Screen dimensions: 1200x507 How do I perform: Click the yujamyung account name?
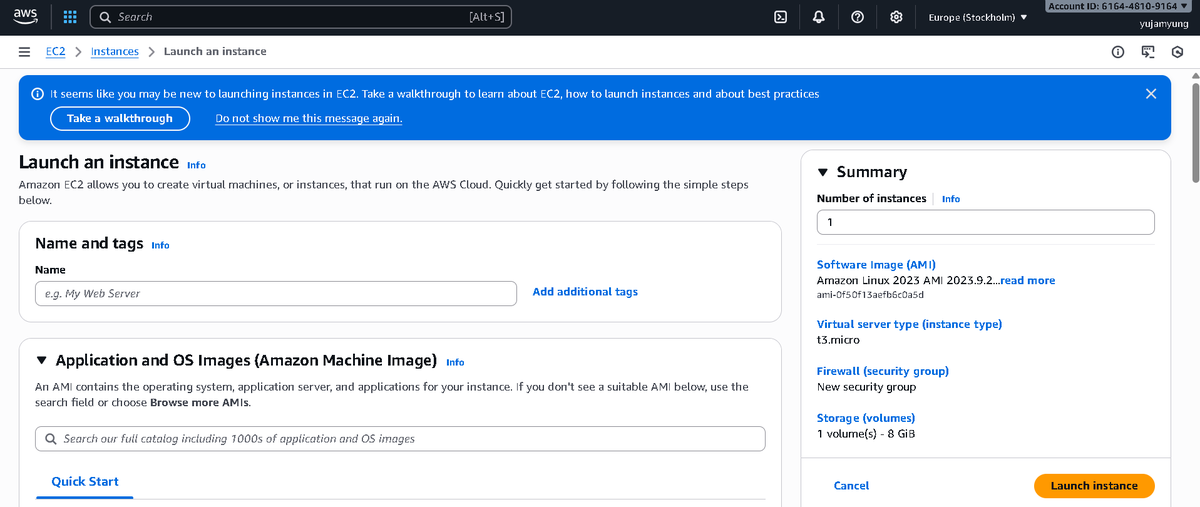click(x=1164, y=23)
